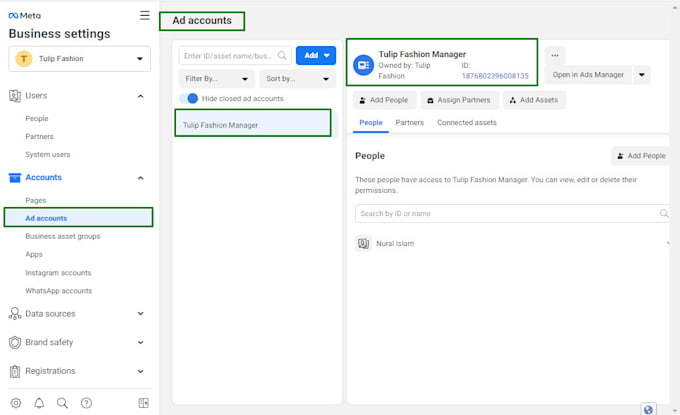Click Add Assets button

534,100
